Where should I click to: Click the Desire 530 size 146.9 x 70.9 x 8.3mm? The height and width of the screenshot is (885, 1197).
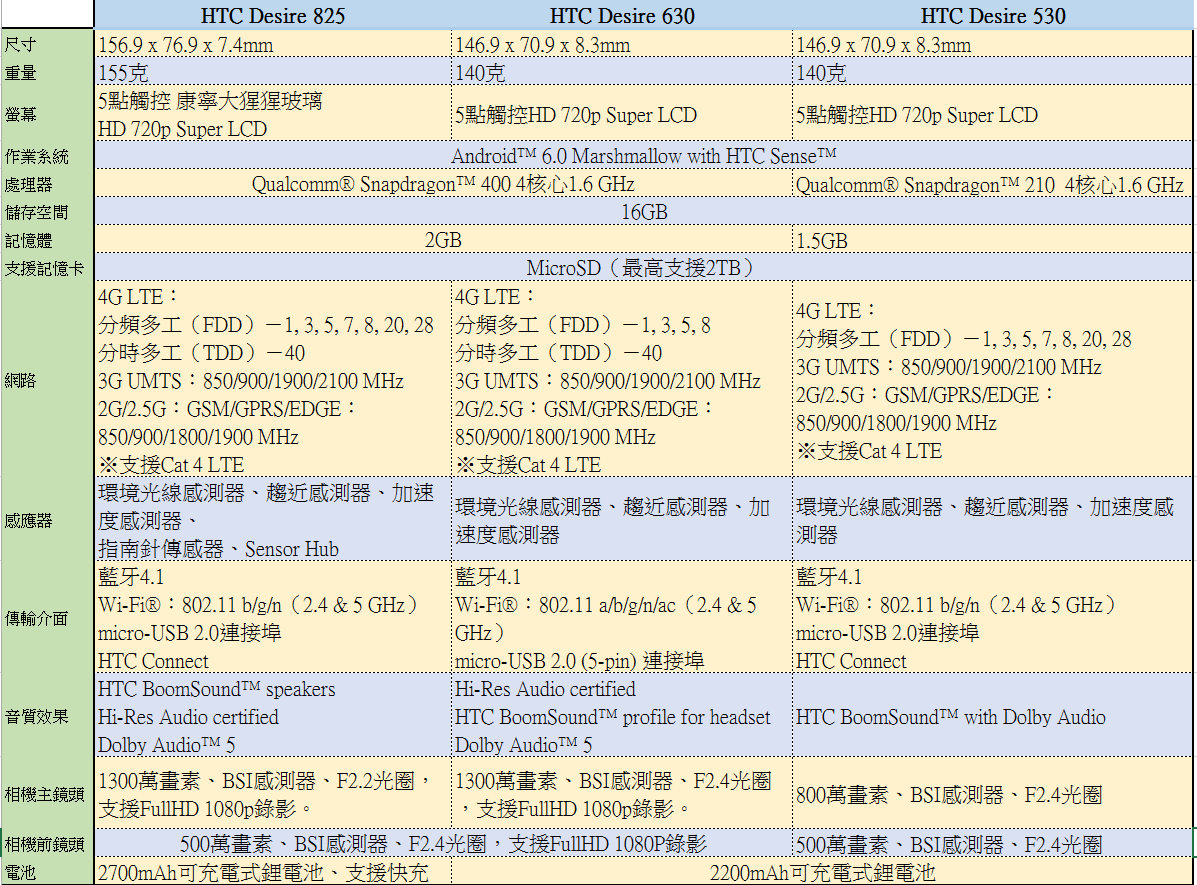click(x=993, y=44)
